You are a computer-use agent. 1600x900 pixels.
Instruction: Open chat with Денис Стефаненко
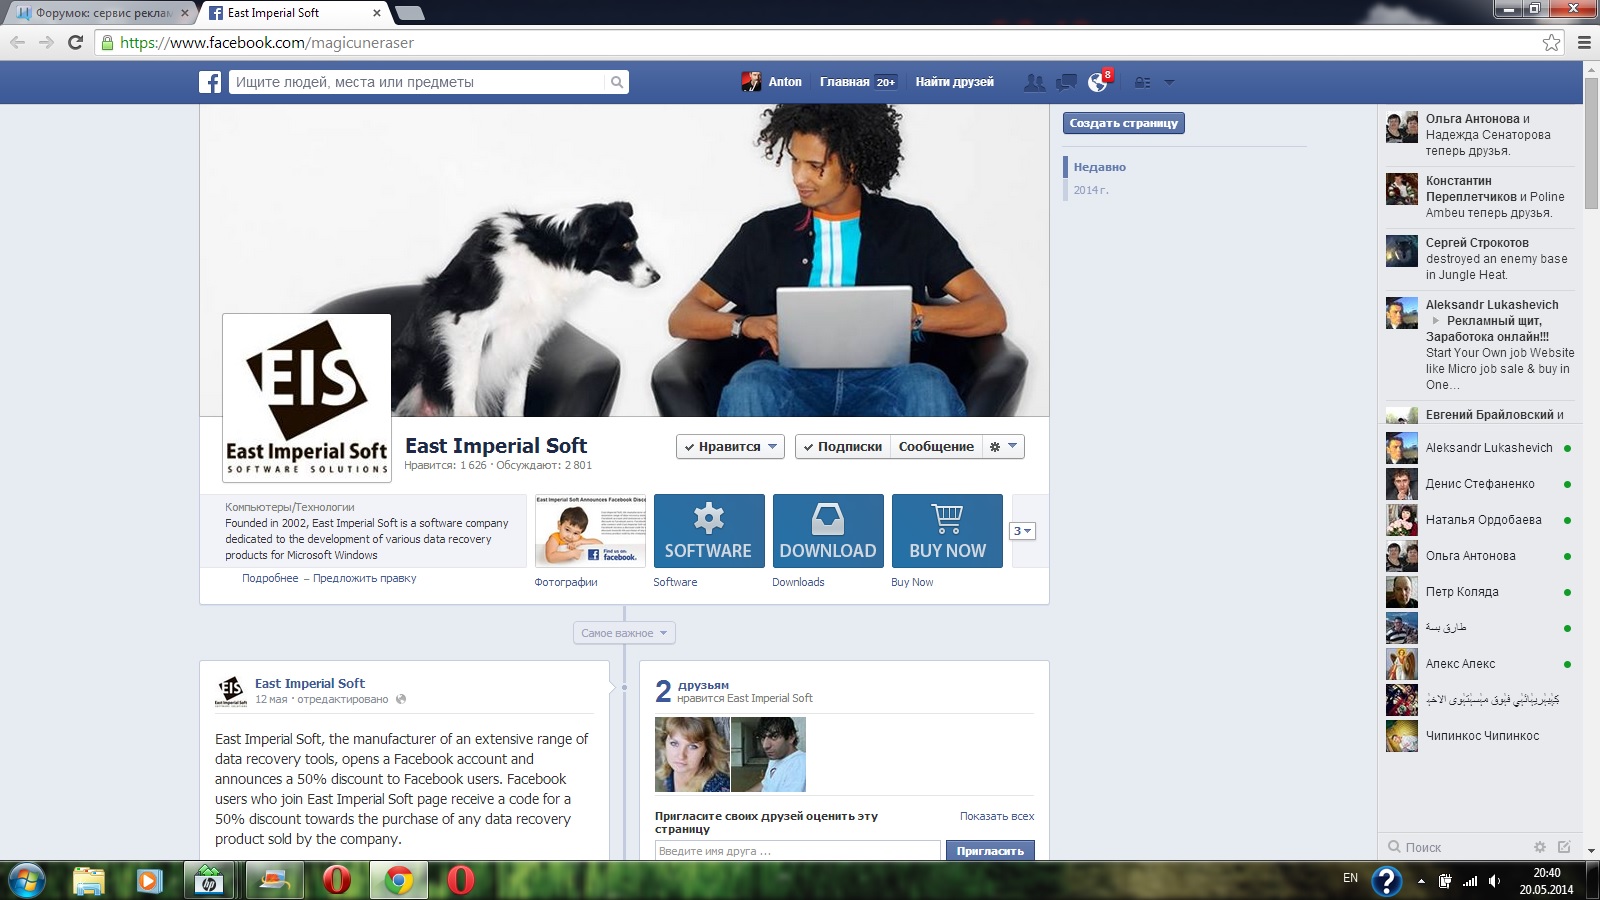1478,484
